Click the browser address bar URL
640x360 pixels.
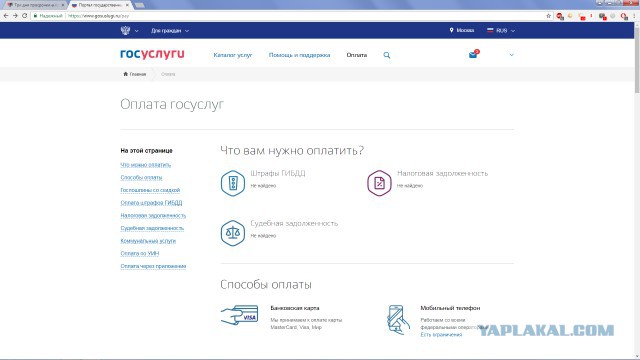tap(98, 16)
